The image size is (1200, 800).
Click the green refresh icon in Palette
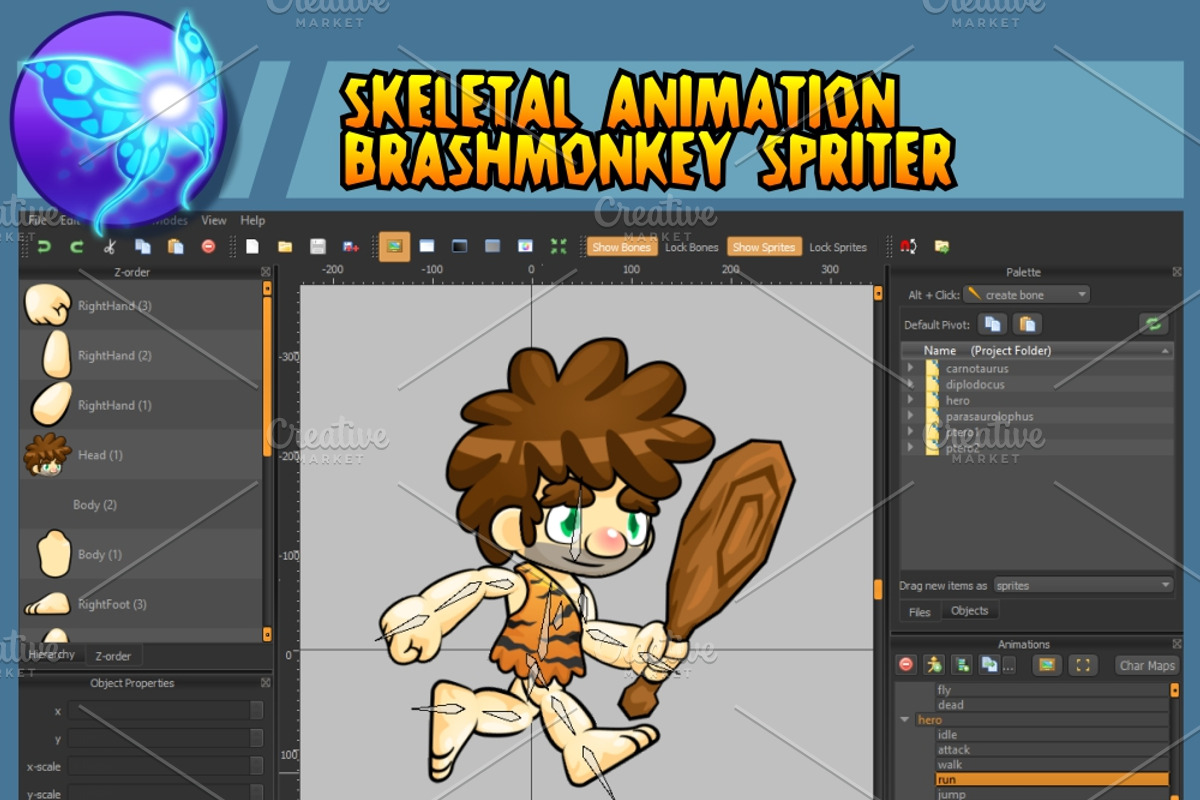tap(1155, 324)
